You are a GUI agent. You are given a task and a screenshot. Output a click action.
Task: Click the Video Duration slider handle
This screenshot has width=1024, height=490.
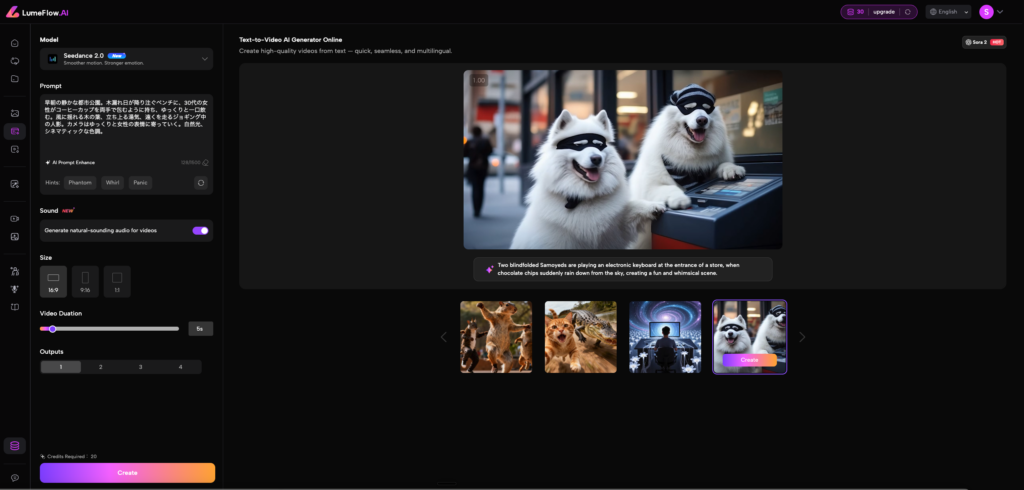[x=52, y=329]
